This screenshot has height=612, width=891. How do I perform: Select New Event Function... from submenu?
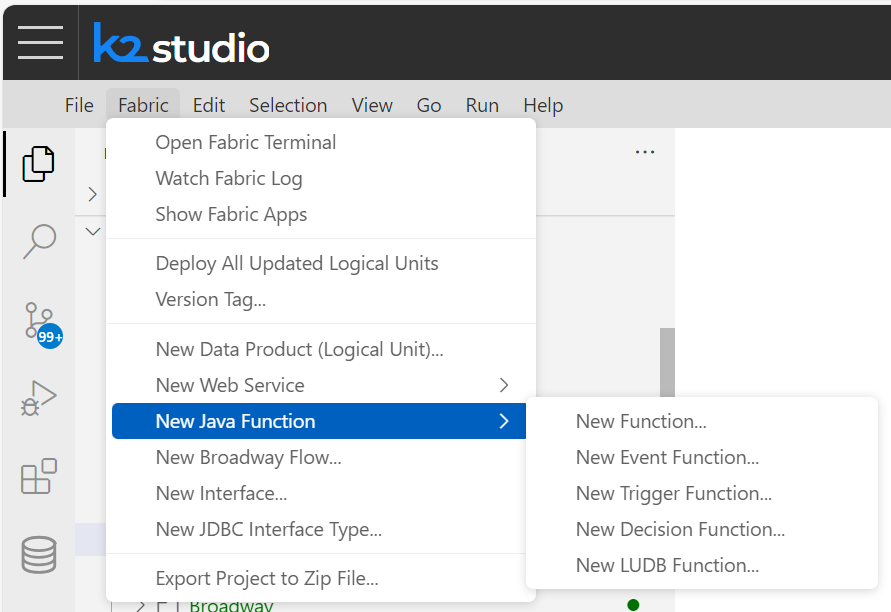[x=667, y=457]
